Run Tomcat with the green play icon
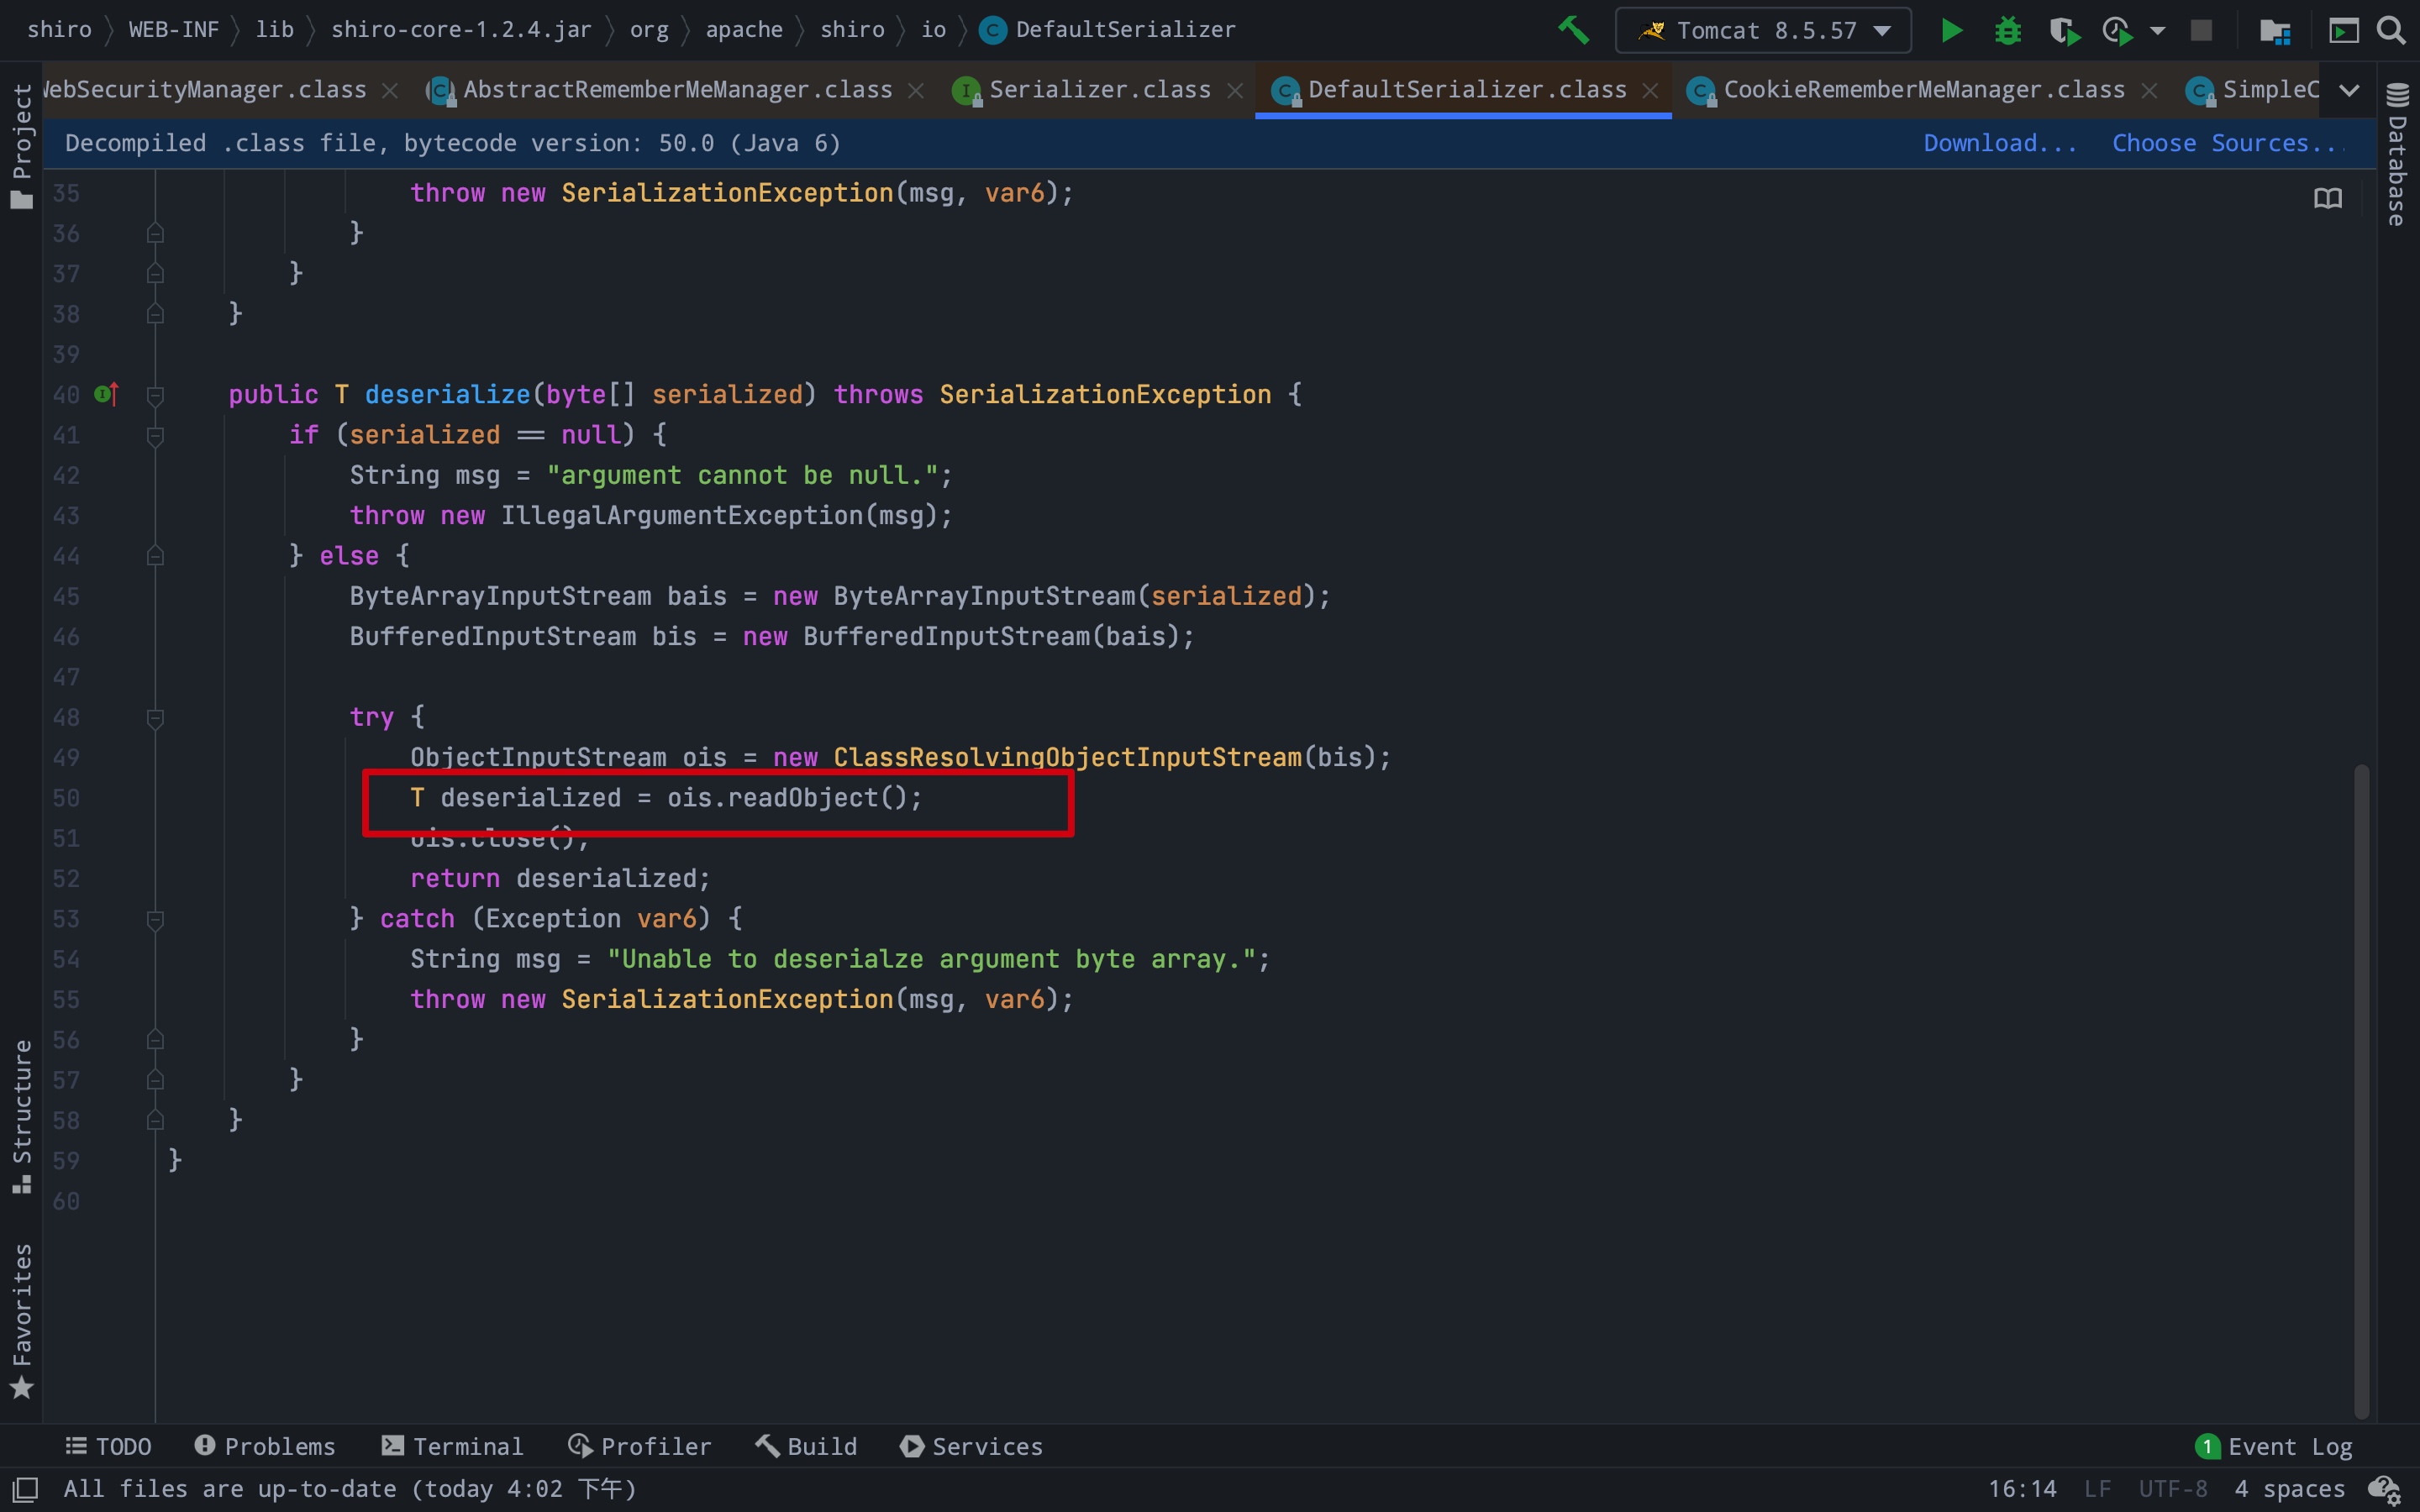The width and height of the screenshot is (2420, 1512). [1950, 30]
